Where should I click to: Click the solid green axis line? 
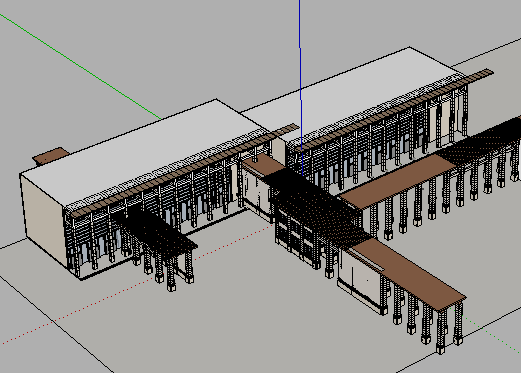tap(81, 66)
